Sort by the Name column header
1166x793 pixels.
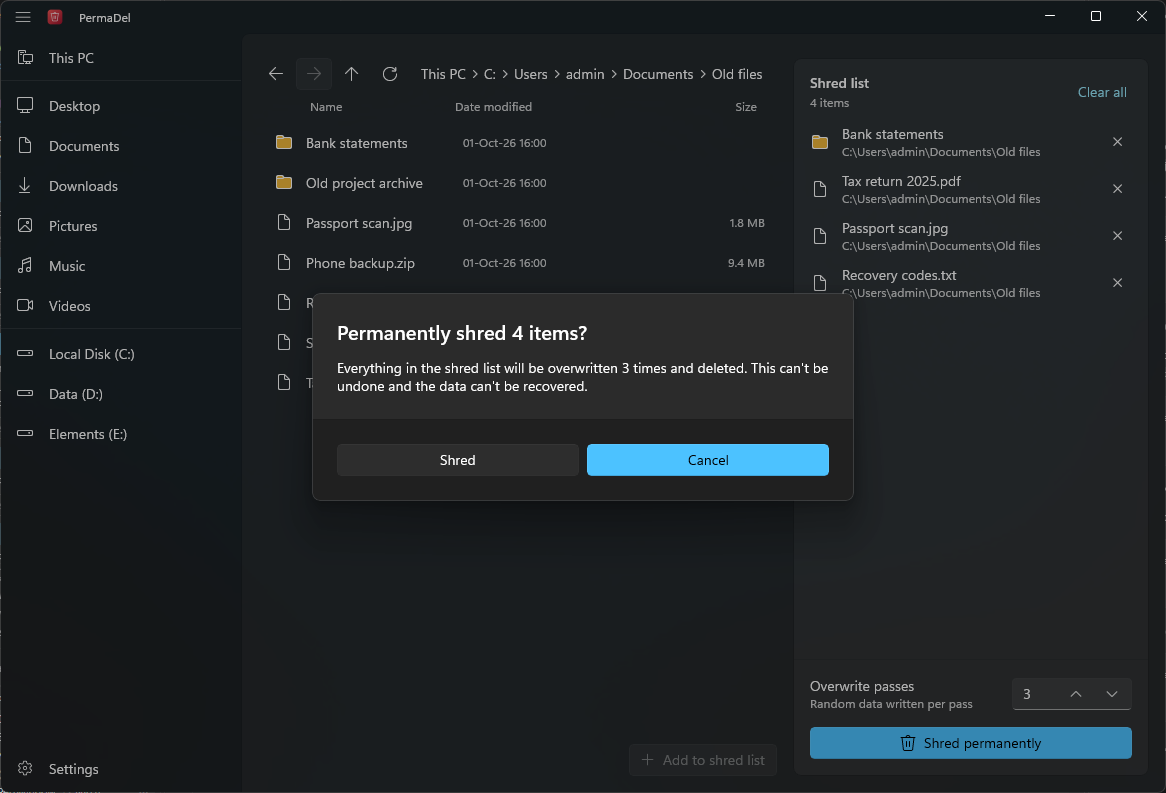pyautogui.click(x=326, y=107)
